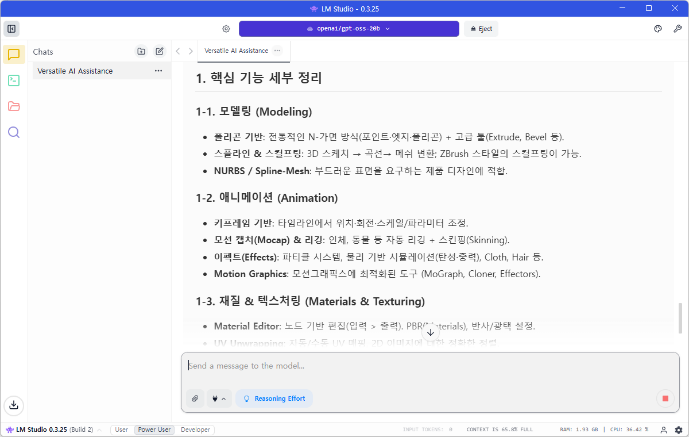
Task: Click the Reasoning Effort button
Action: tap(274, 398)
